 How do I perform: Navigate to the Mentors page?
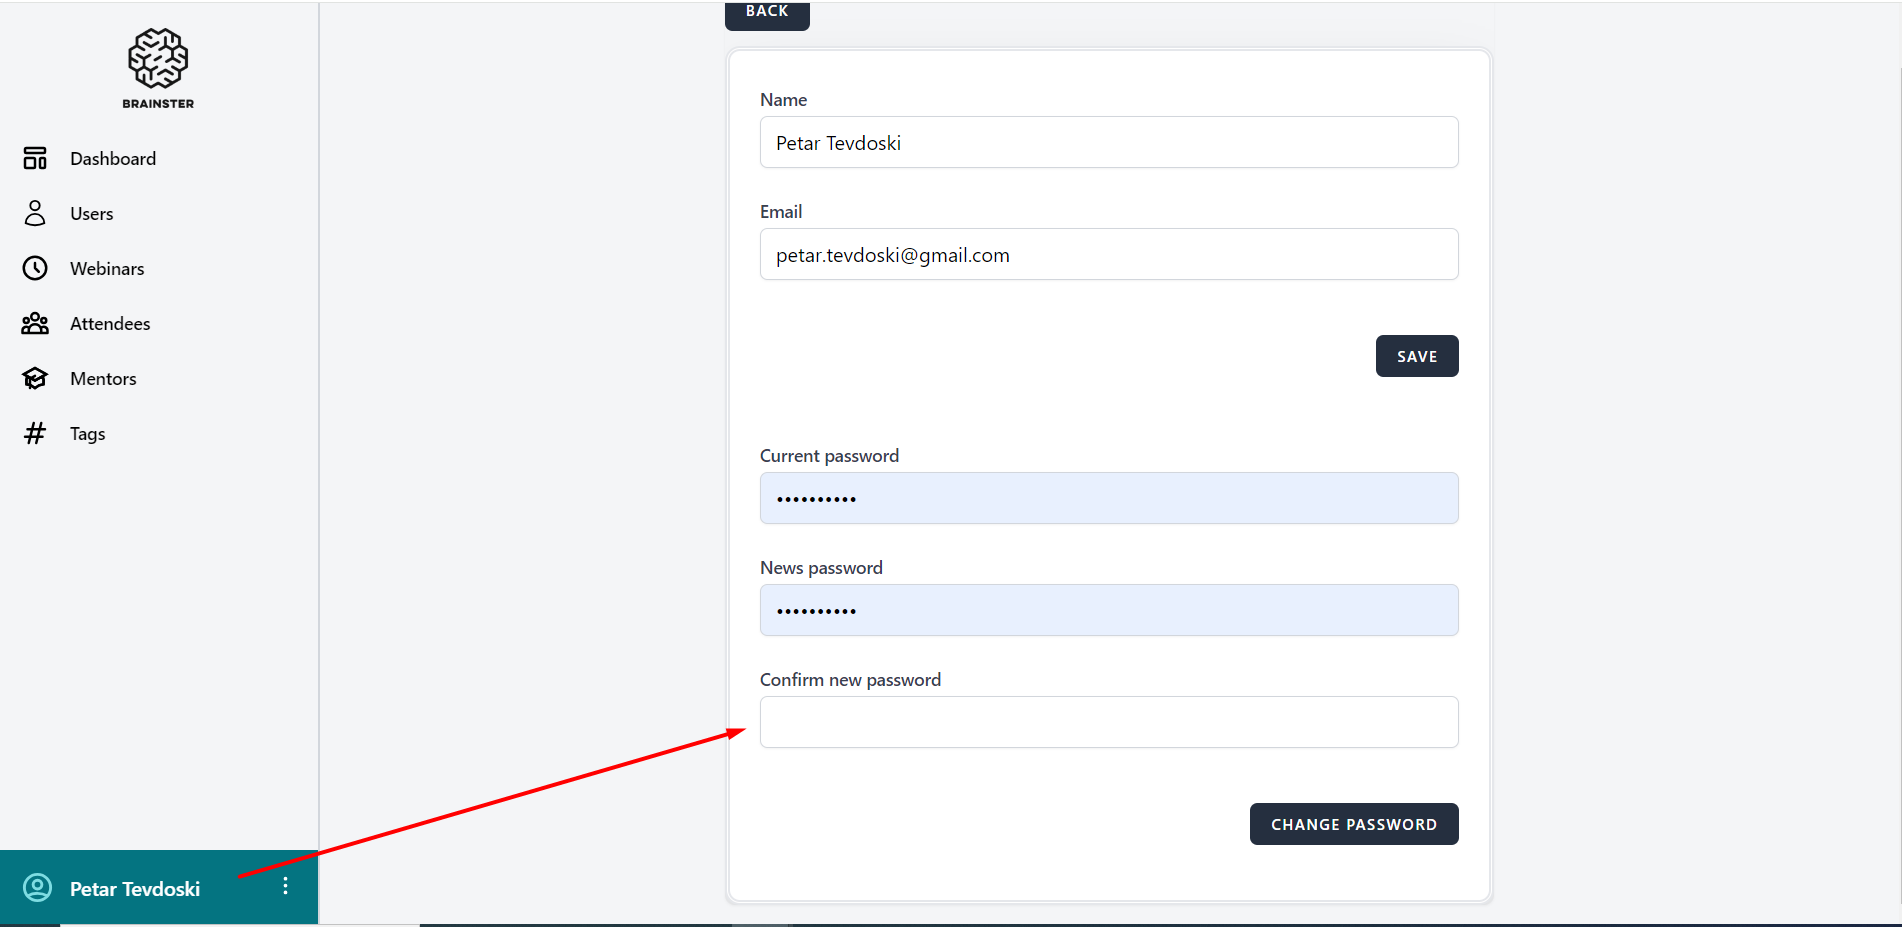103,379
